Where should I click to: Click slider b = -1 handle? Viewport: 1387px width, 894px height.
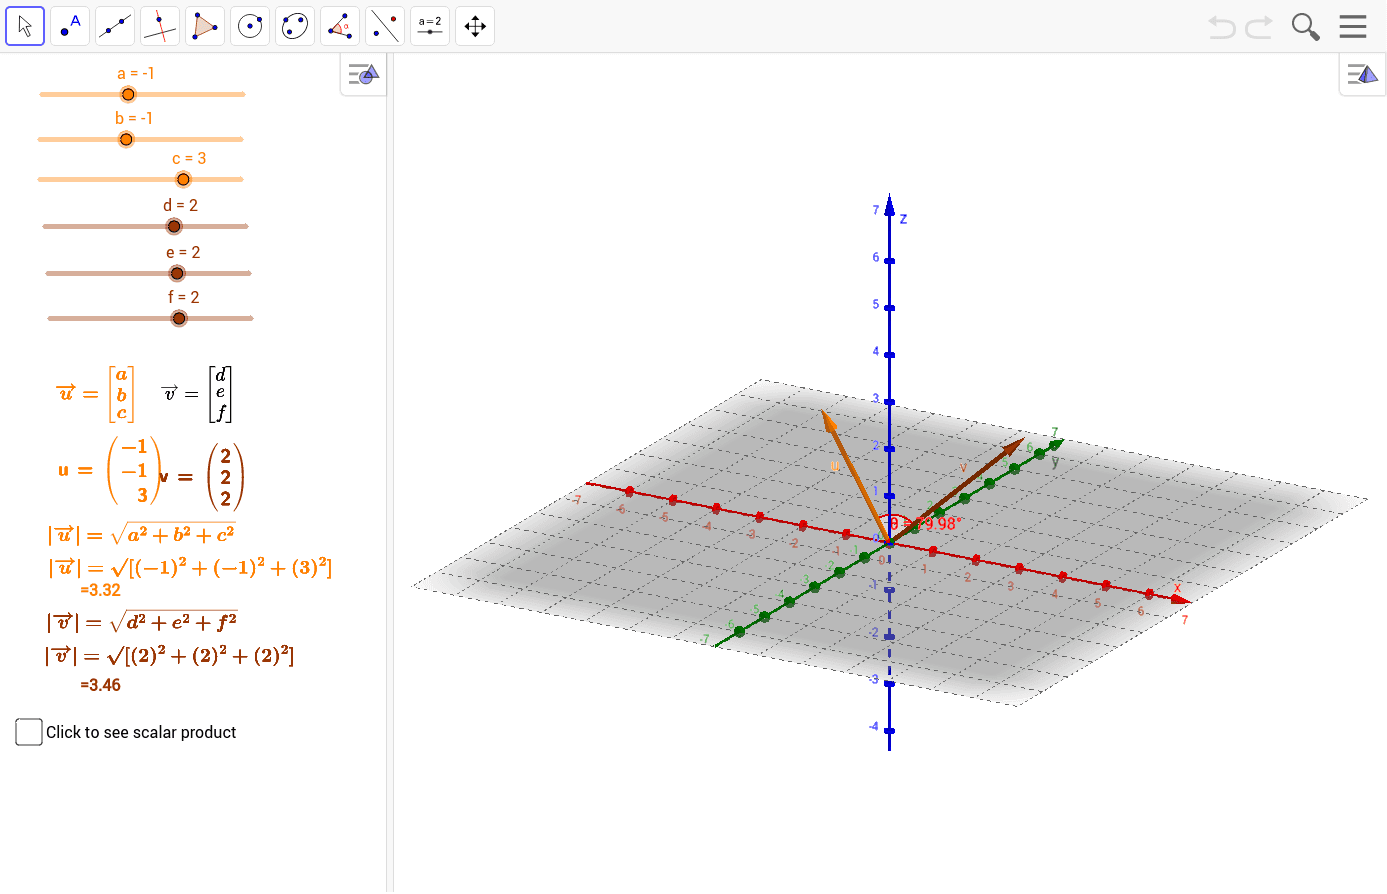tap(126, 139)
